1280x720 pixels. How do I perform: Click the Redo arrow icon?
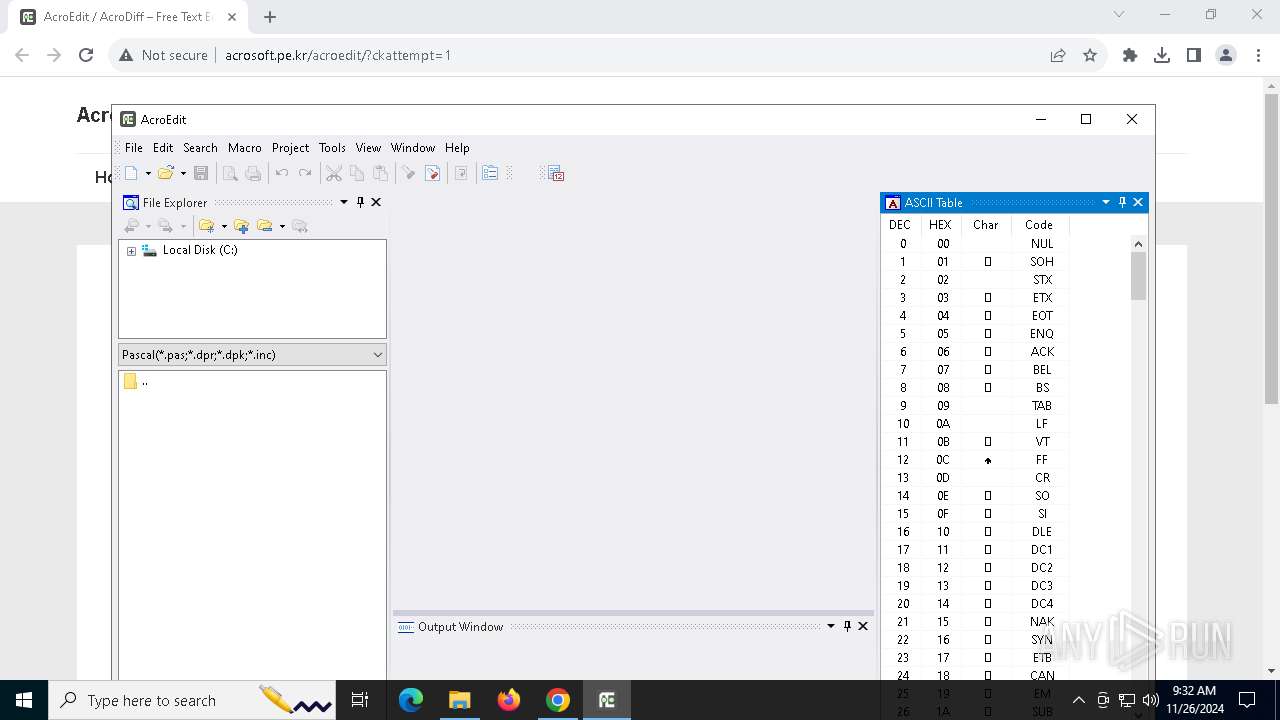coord(305,173)
